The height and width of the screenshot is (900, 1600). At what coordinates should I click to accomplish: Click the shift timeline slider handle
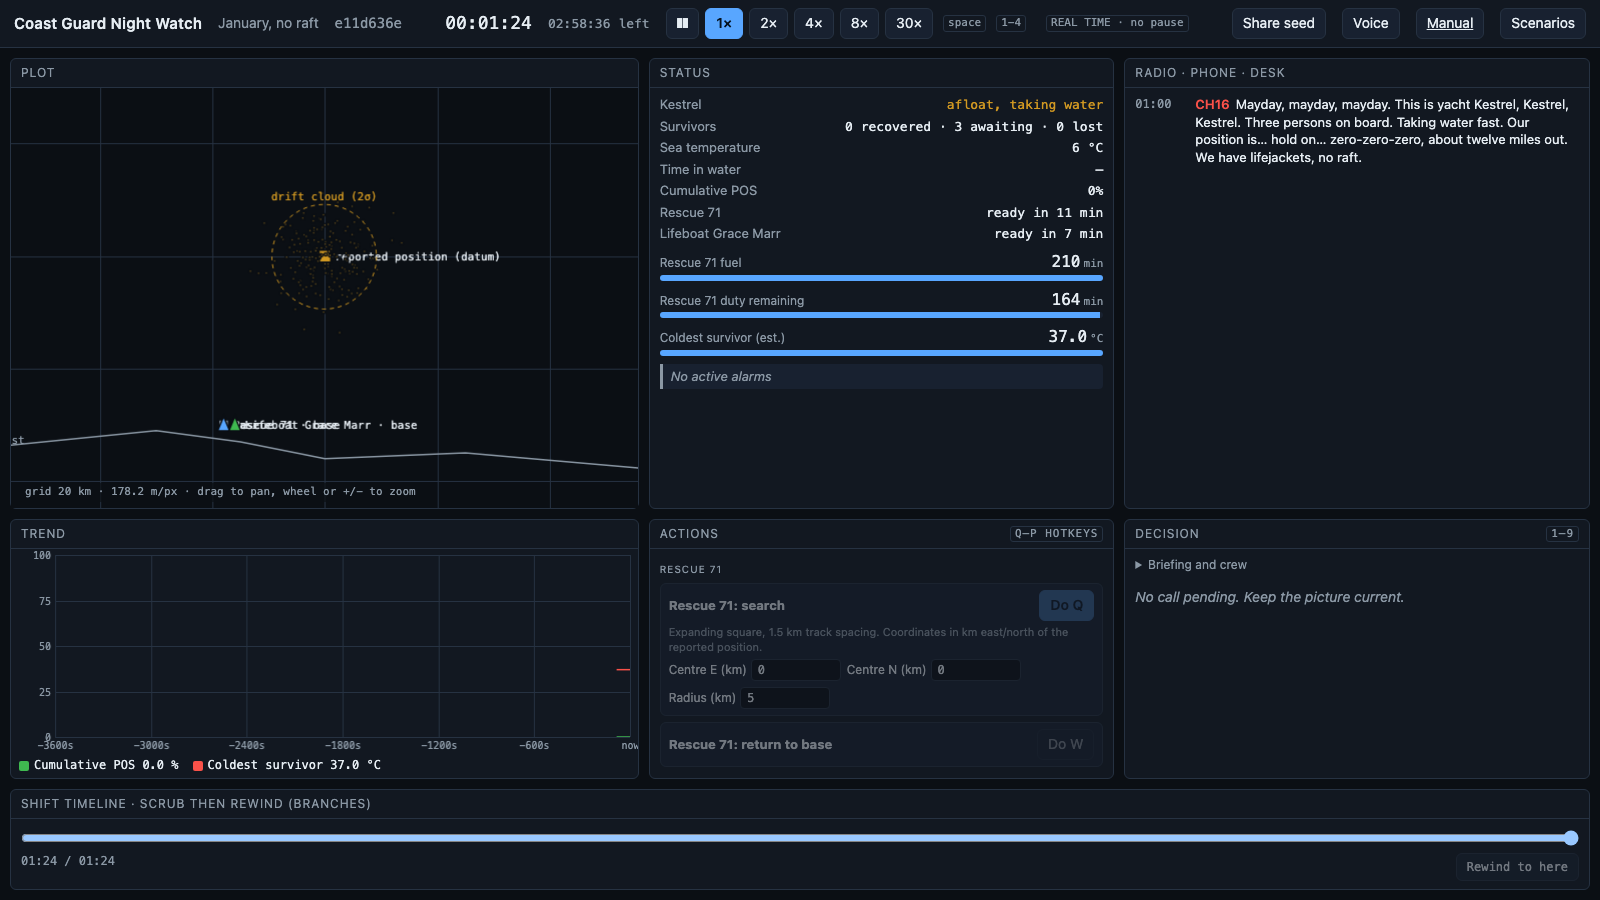point(1571,838)
